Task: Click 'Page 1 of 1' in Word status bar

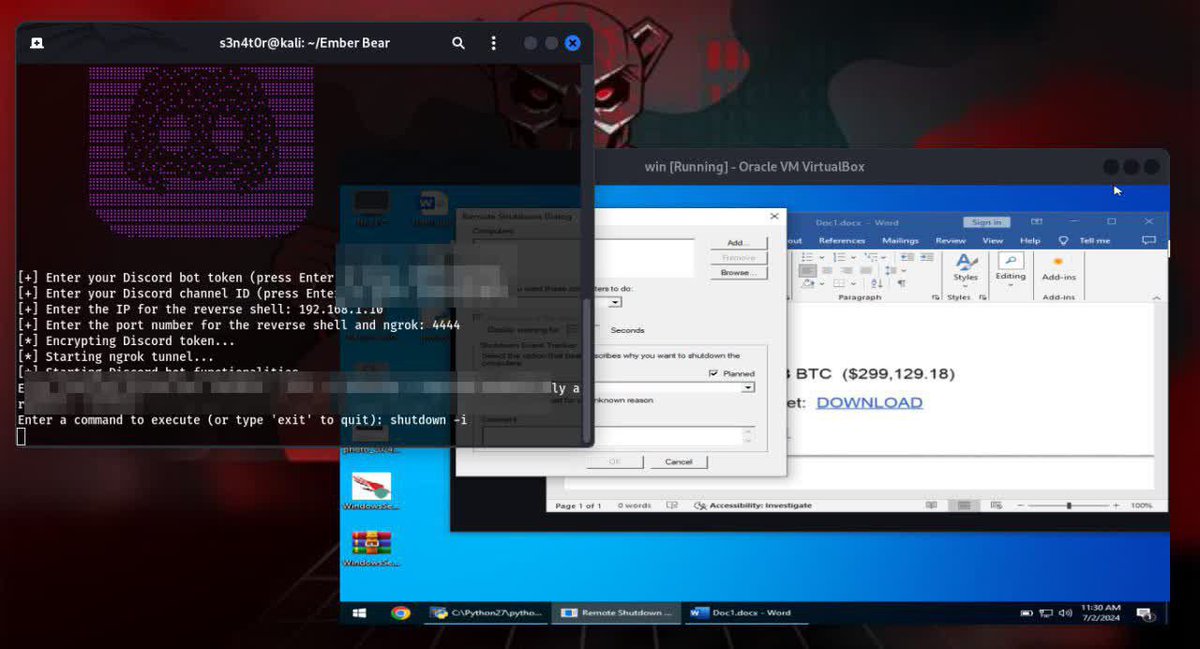Action: coord(578,506)
